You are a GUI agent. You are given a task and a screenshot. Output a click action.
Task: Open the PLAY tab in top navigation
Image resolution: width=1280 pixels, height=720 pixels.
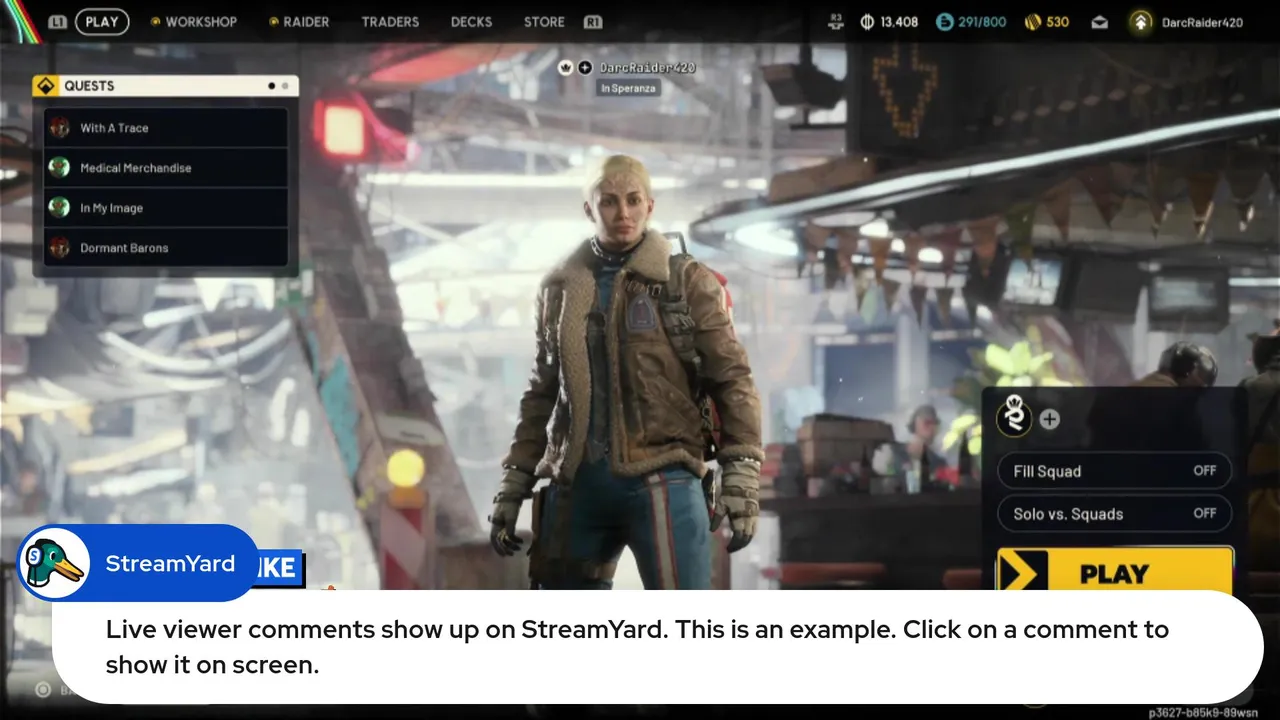(101, 21)
